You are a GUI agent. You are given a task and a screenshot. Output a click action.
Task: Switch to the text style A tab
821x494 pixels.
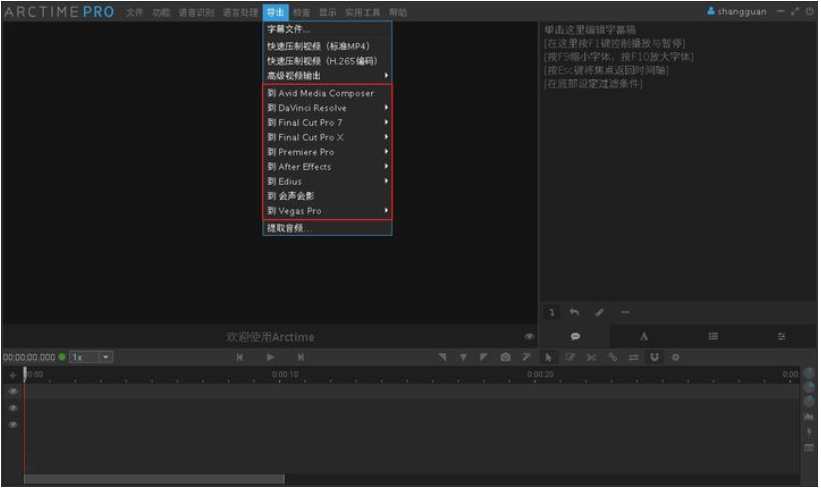[x=644, y=337]
